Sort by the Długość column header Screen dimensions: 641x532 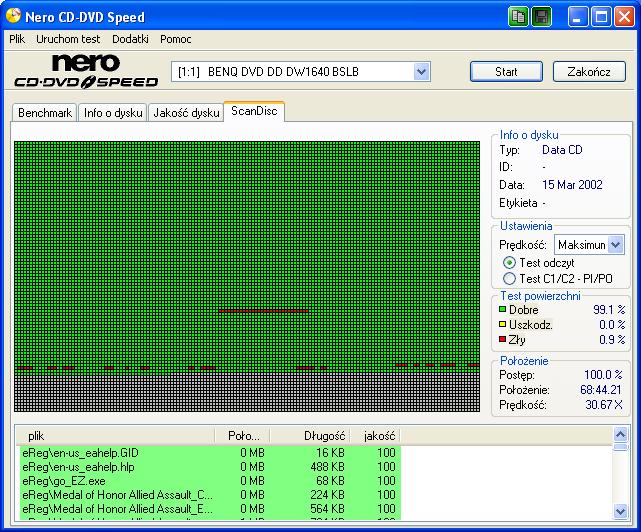311,436
